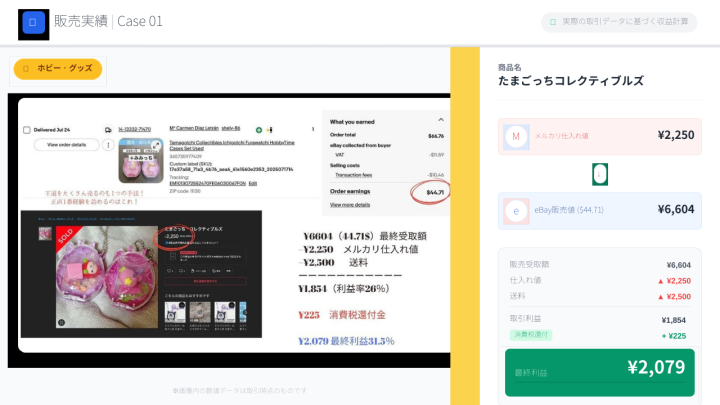720x405 pixels.
Task: Click the green arrow icon between price cards
Action: click(599, 174)
